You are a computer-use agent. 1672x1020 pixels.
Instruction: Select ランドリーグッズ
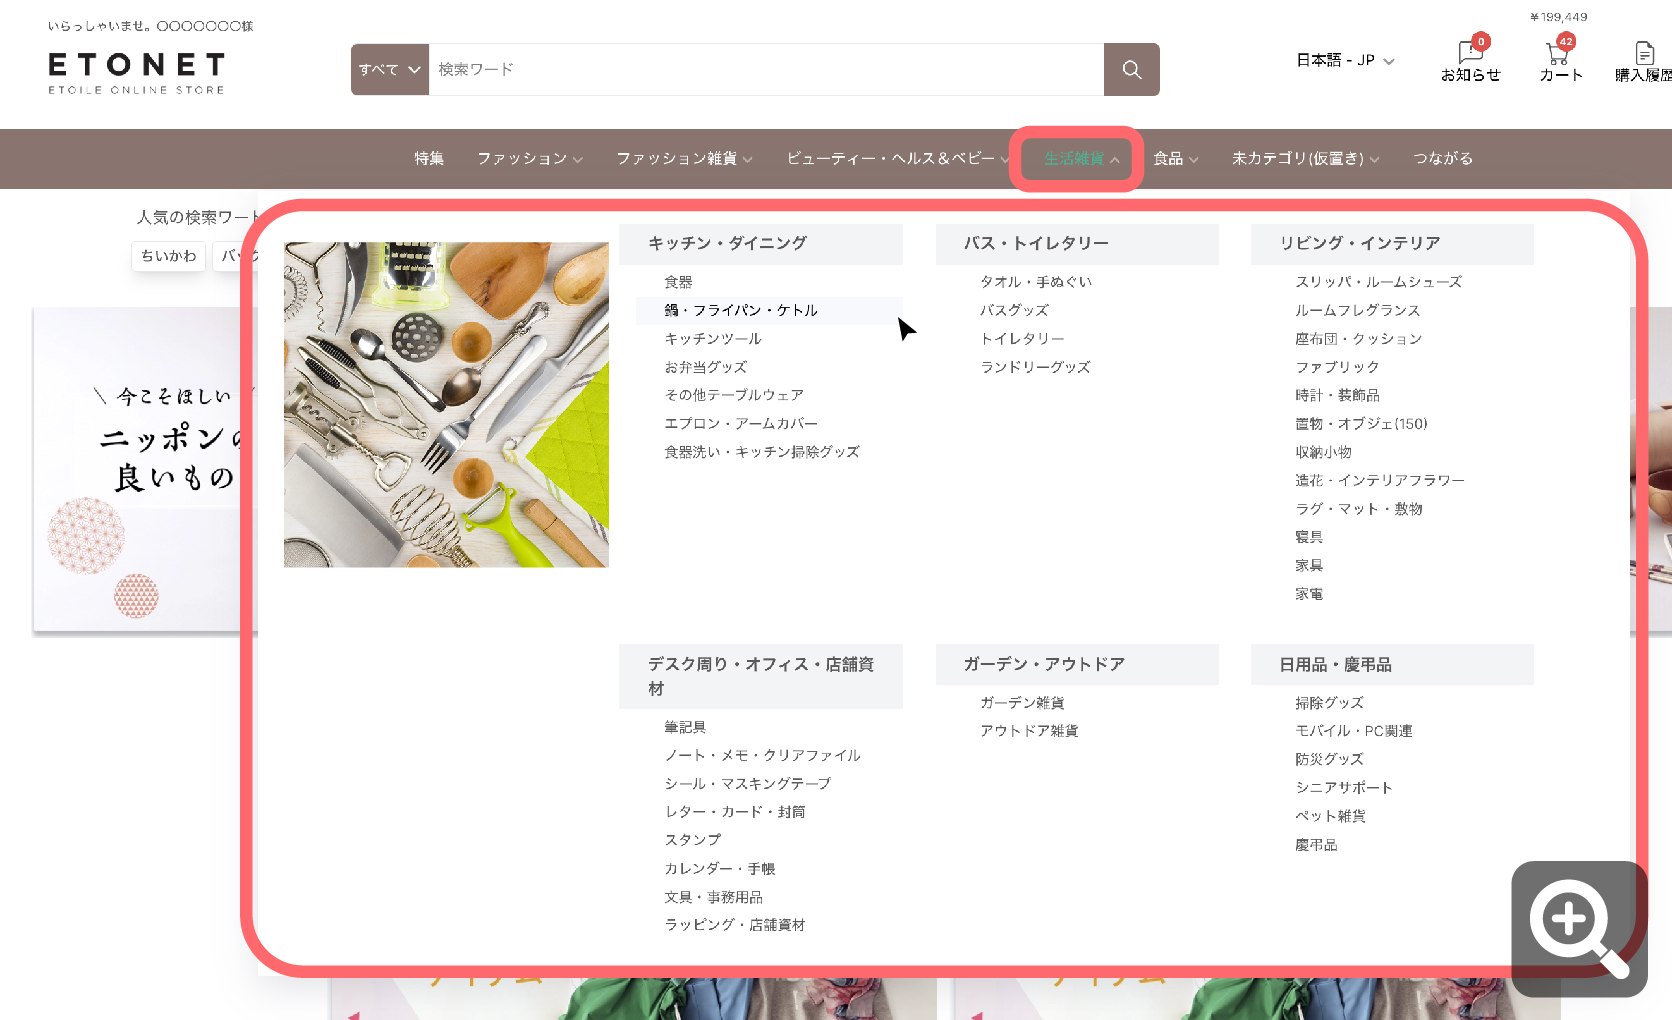coord(1035,367)
